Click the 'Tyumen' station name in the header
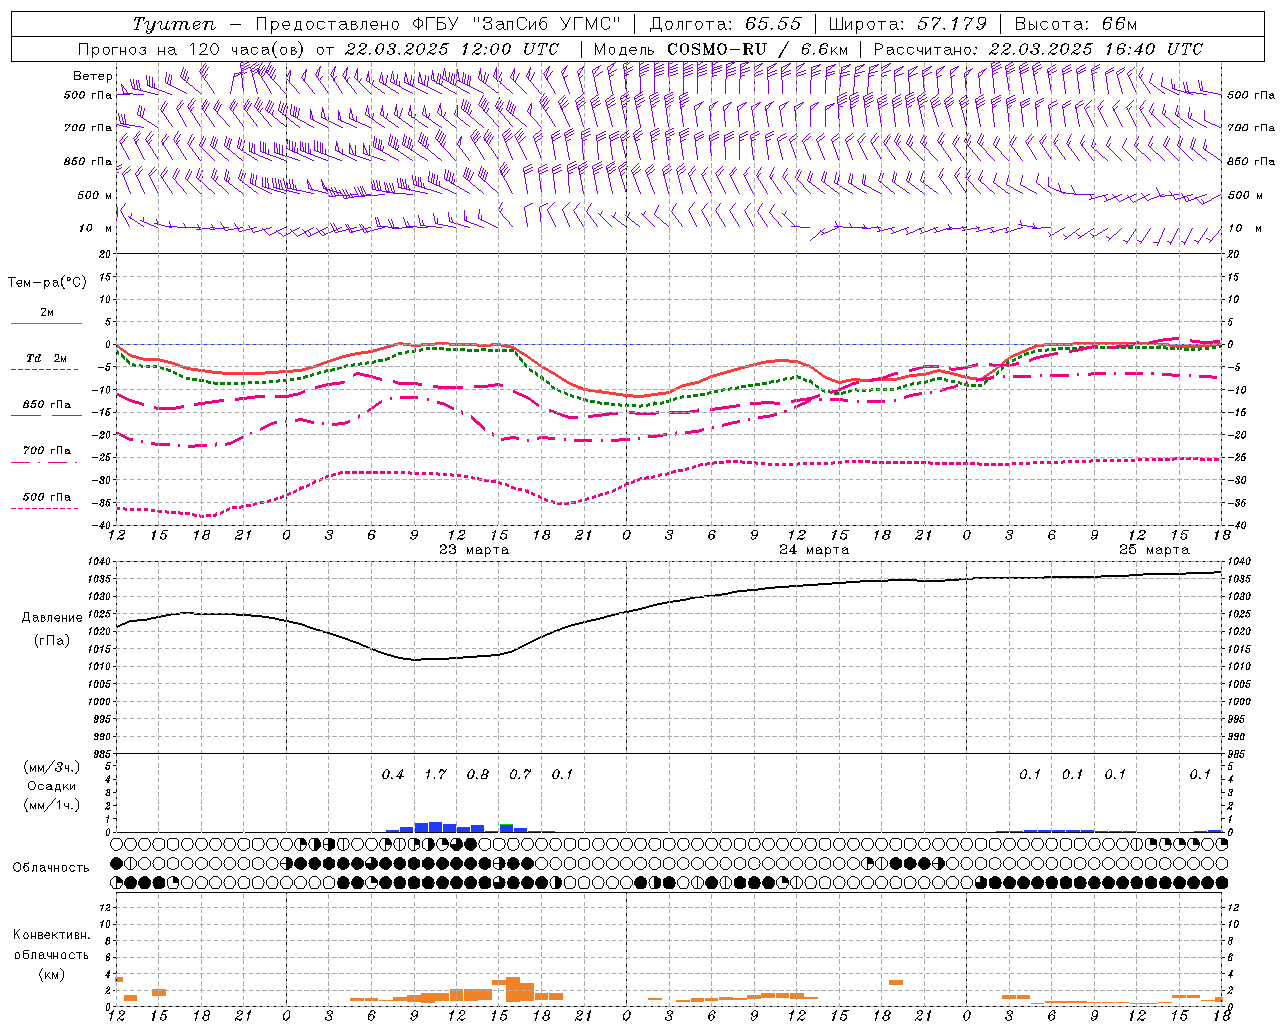 (173, 24)
